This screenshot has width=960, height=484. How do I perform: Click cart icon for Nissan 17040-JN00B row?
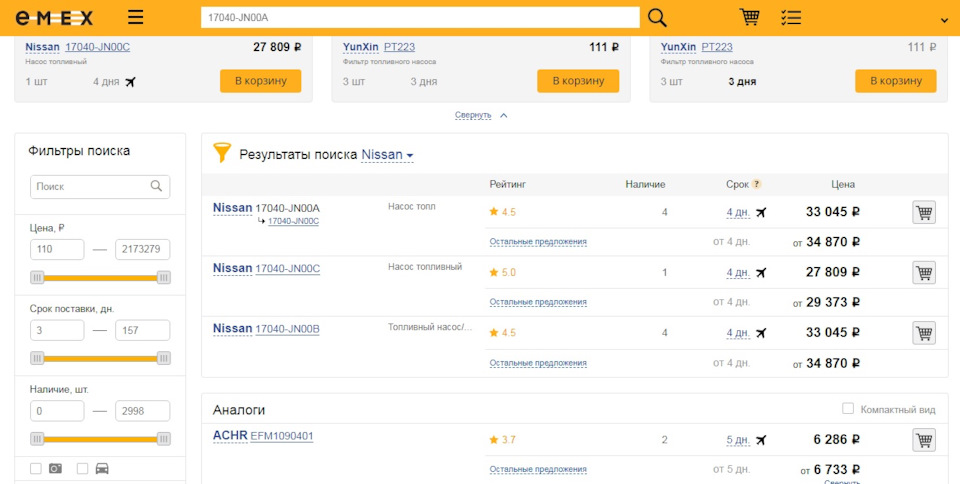tap(923, 333)
